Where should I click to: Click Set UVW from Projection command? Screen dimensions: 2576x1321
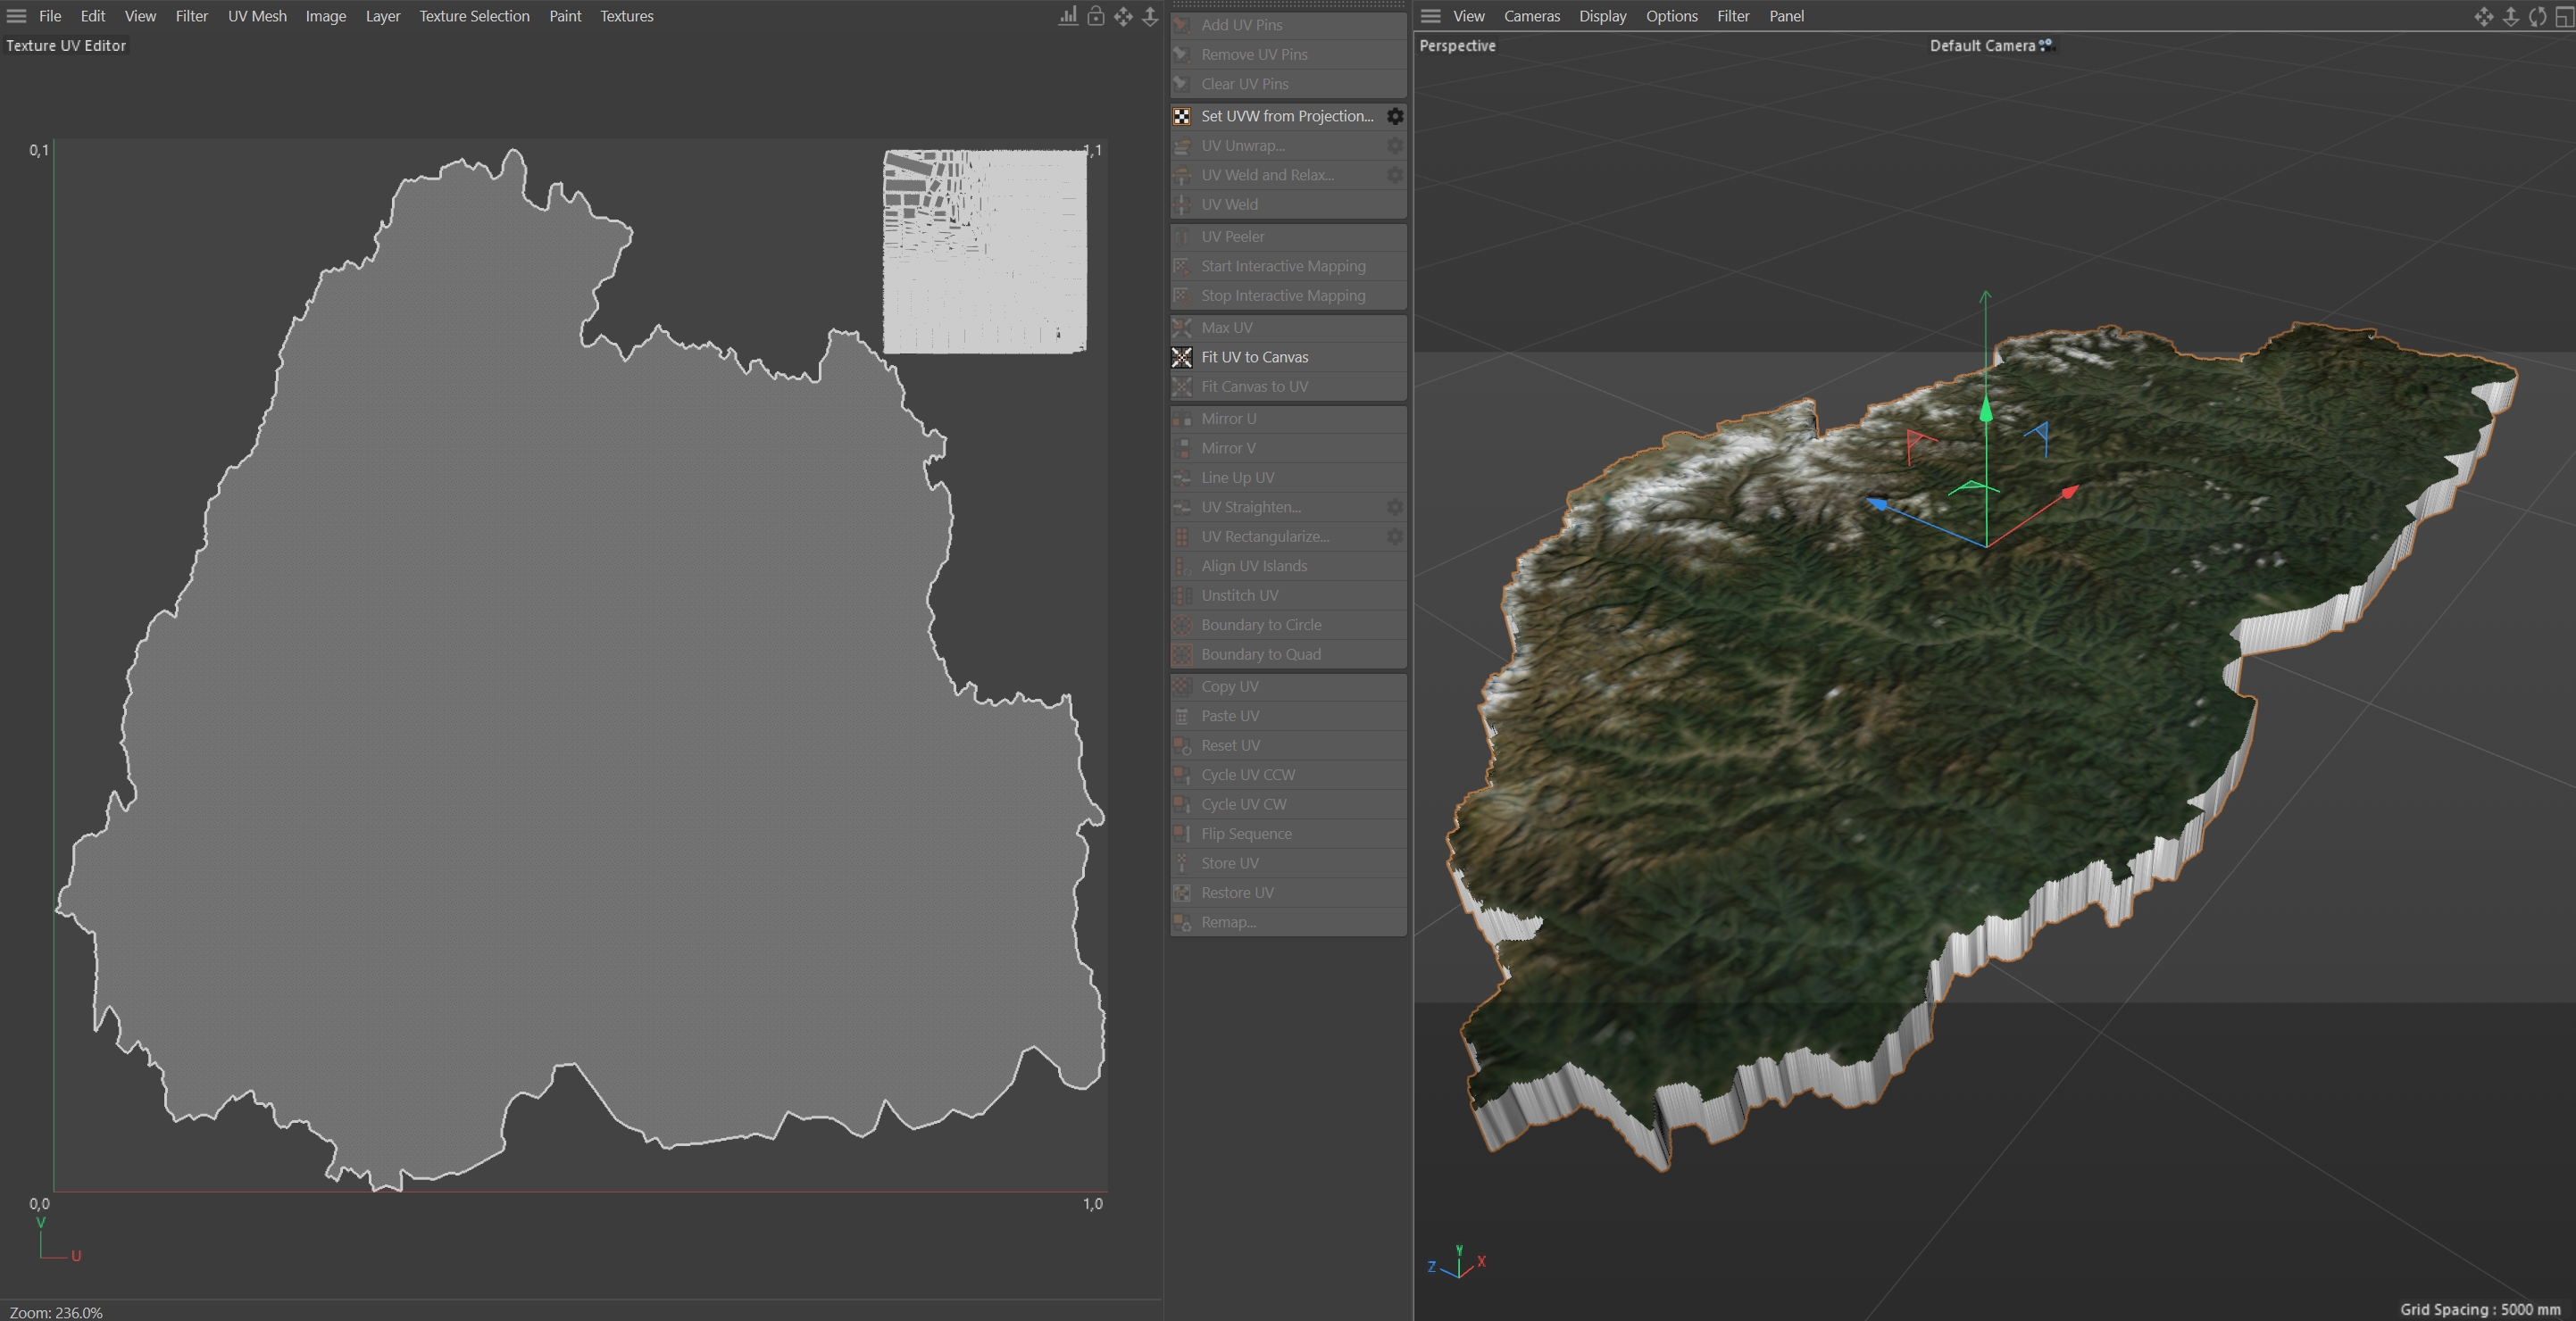pyautogui.click(x=1286, y=116)
